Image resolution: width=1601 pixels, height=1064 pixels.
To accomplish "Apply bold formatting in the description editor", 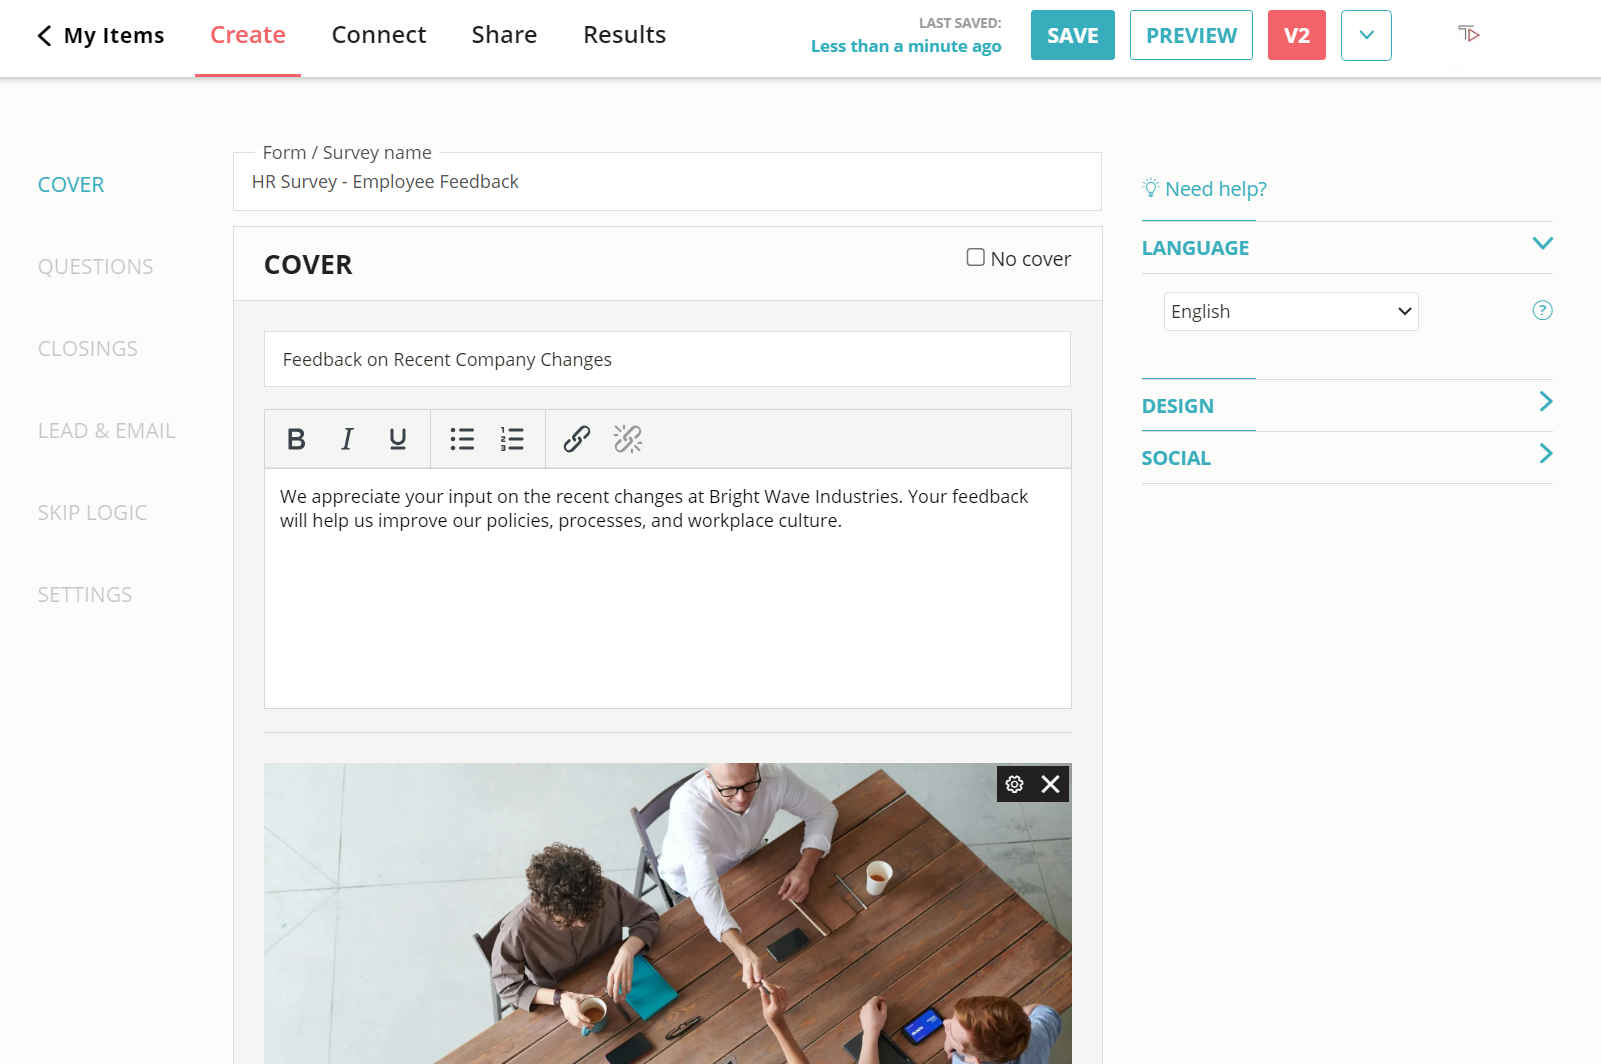I will (x=296, y=438).
